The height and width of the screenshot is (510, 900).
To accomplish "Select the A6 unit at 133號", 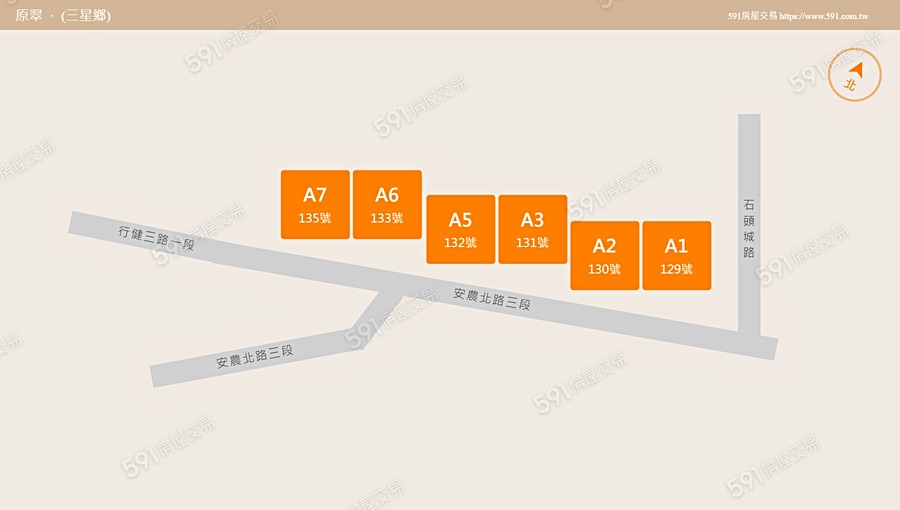I will coord(387,204).
